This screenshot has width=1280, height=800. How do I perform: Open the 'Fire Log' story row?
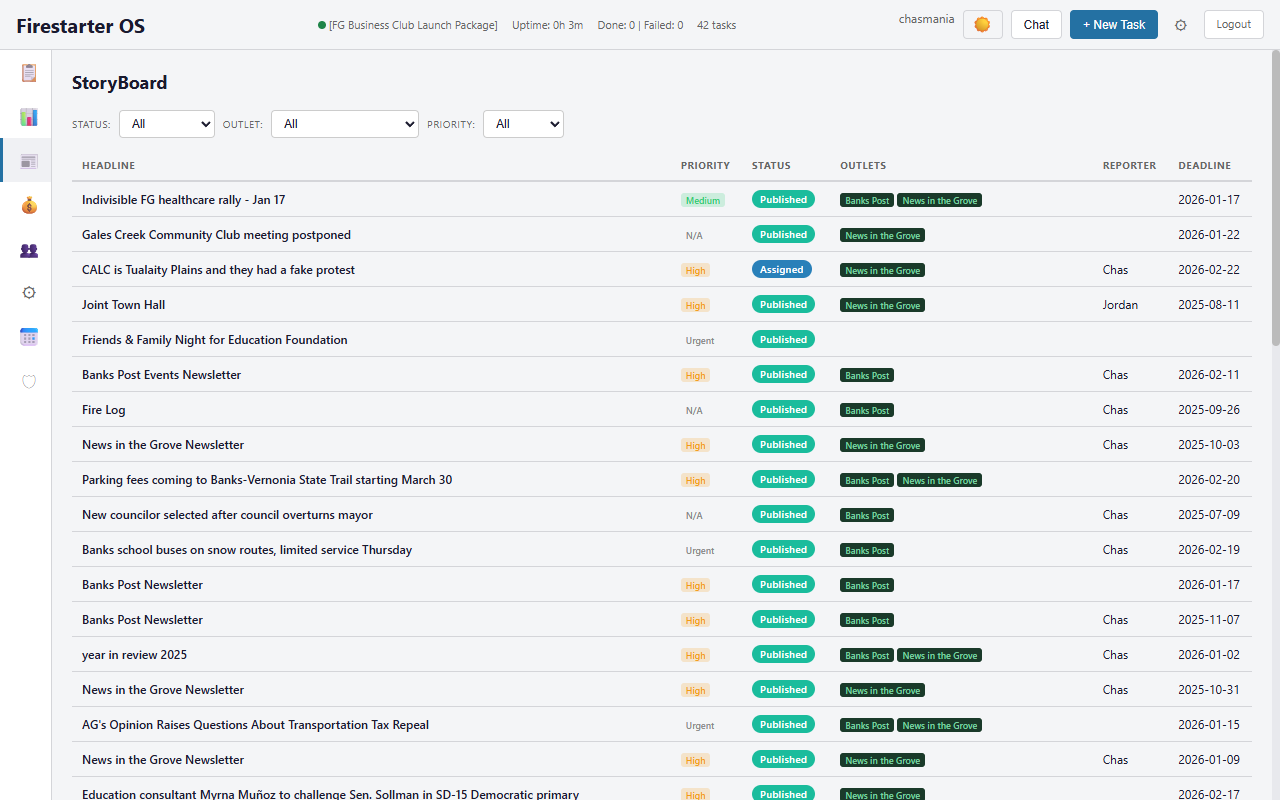point(104,410)
